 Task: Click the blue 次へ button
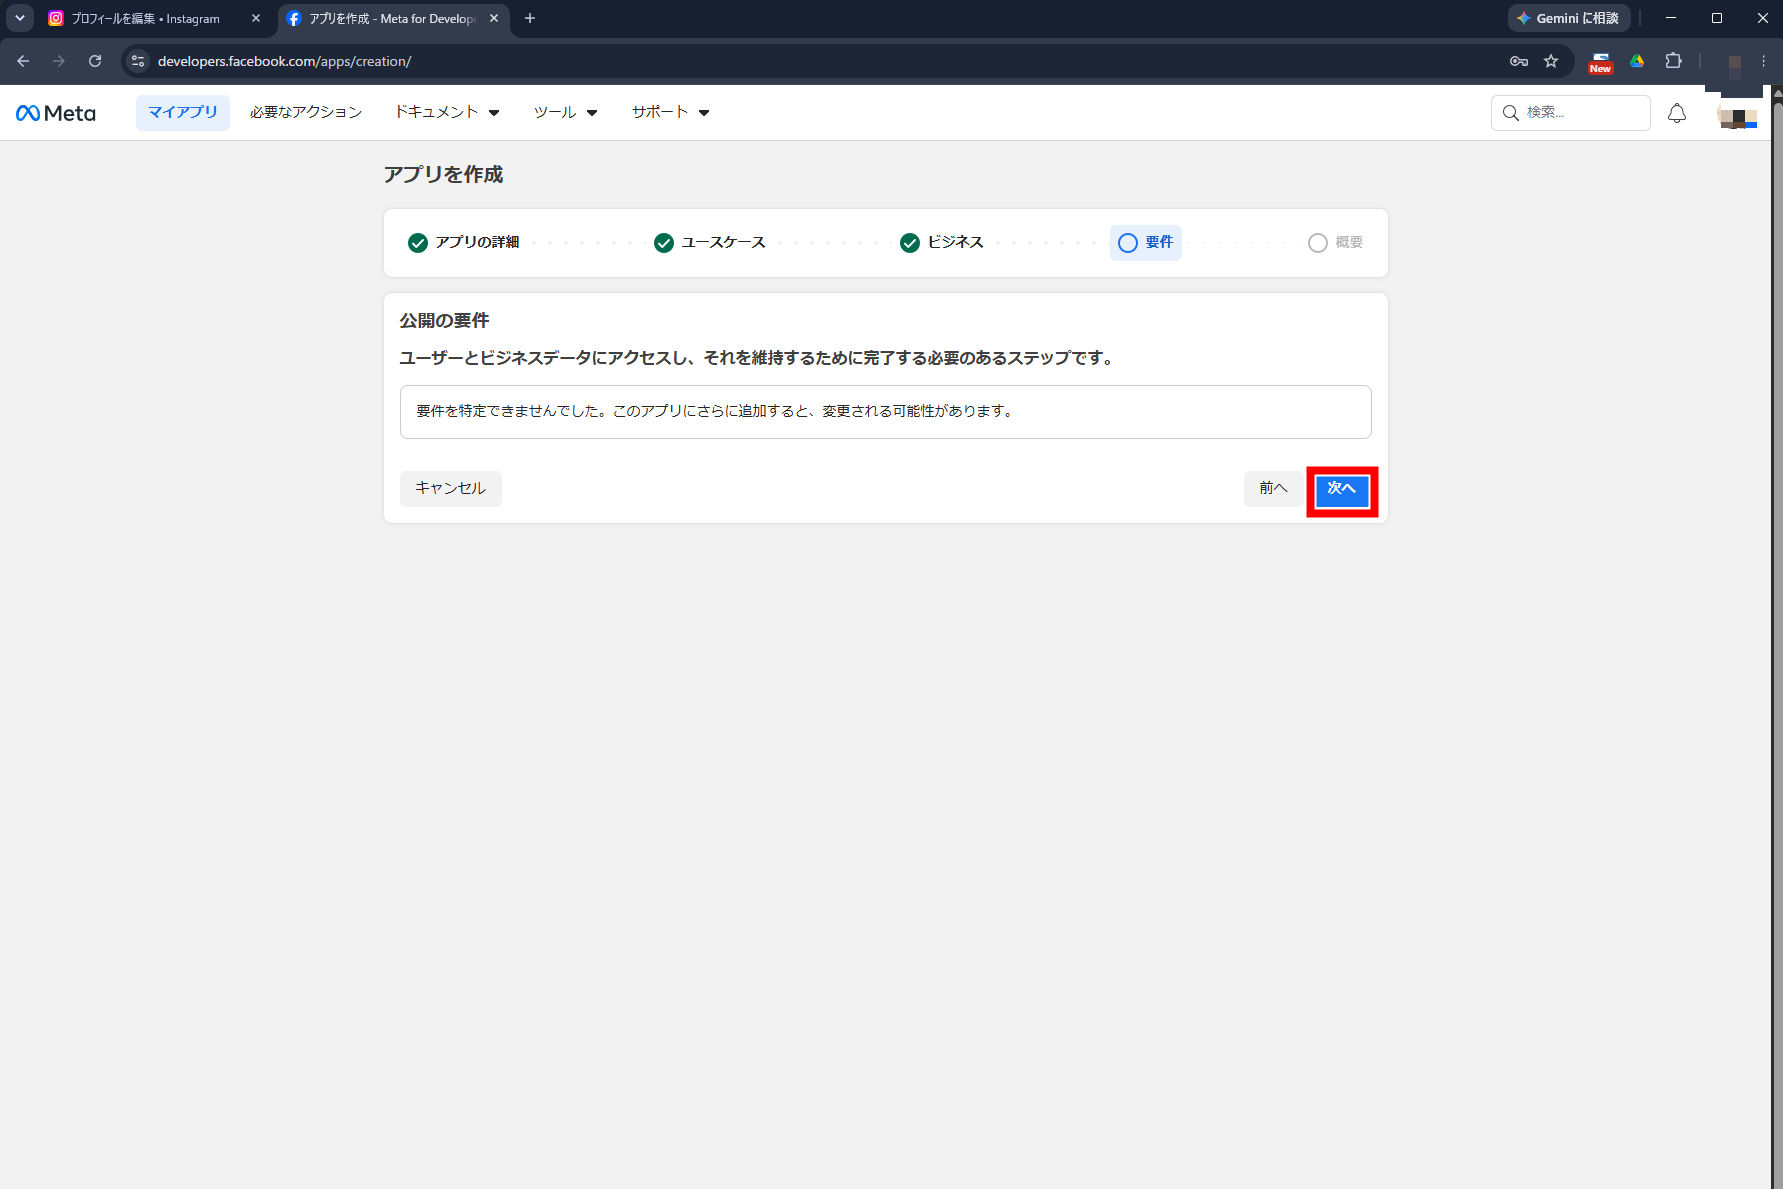(1342, 490)
